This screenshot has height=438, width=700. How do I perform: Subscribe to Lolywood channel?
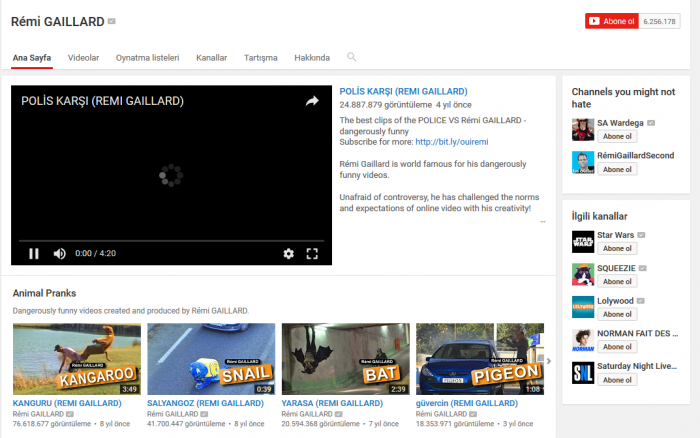[617, 314]
